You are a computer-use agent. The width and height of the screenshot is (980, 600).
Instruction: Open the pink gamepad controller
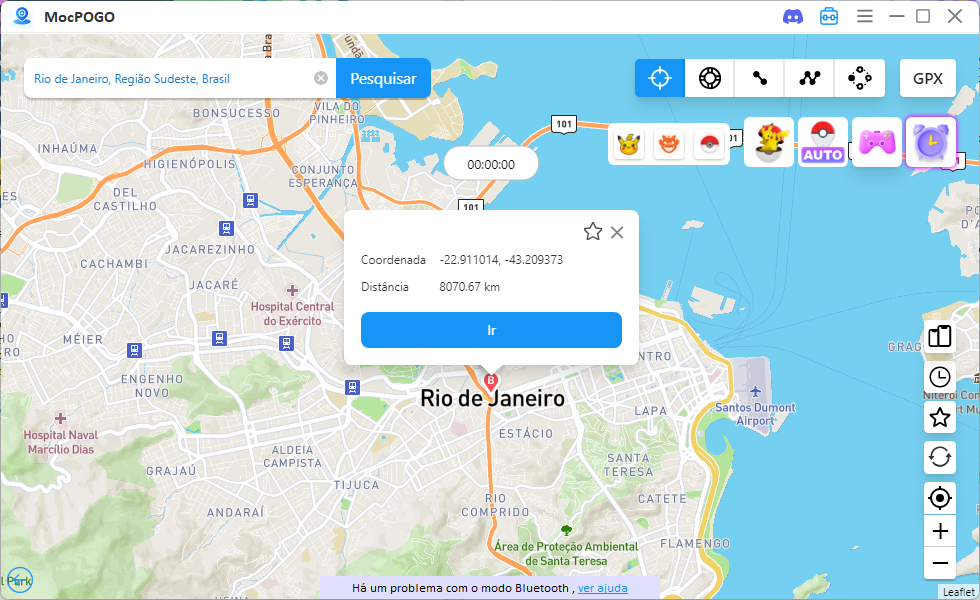point(877,142)
